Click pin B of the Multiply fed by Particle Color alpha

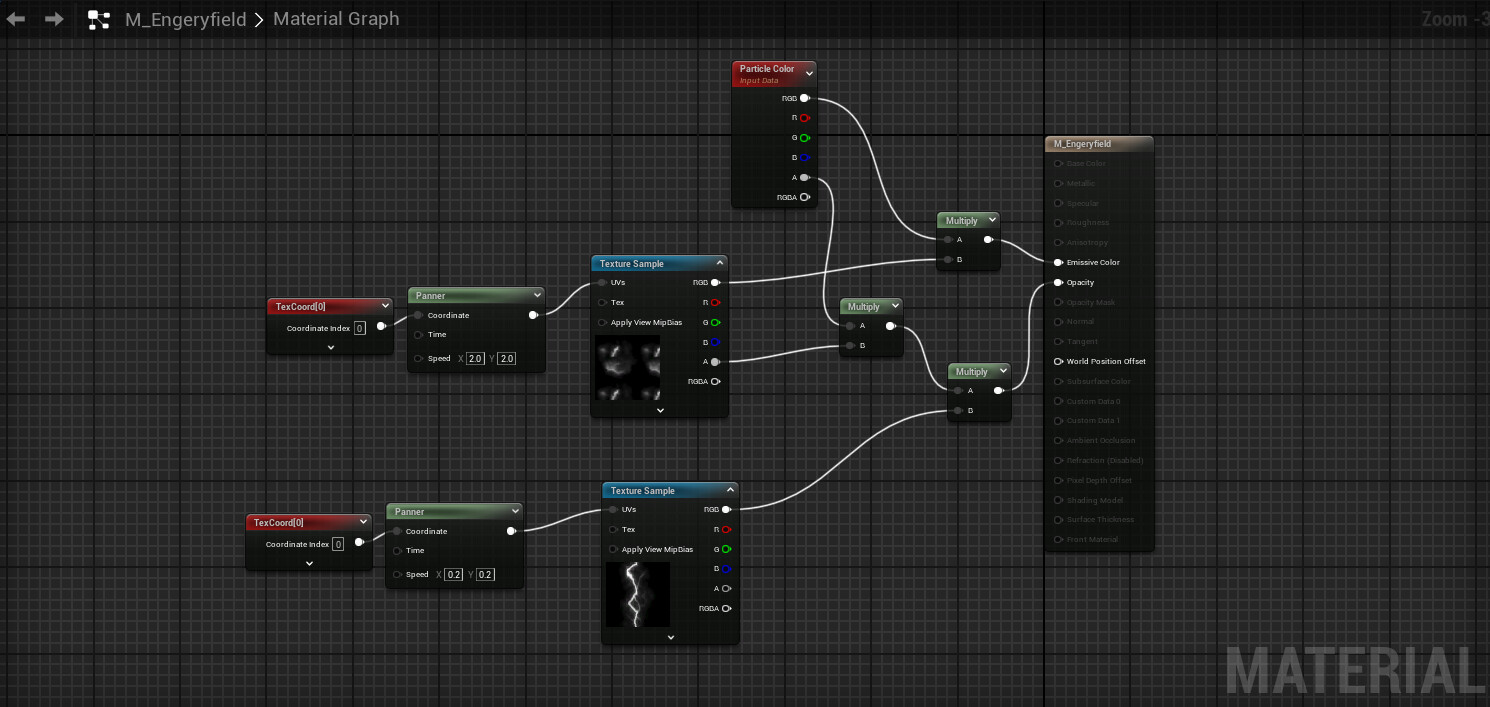pos(850,346)
